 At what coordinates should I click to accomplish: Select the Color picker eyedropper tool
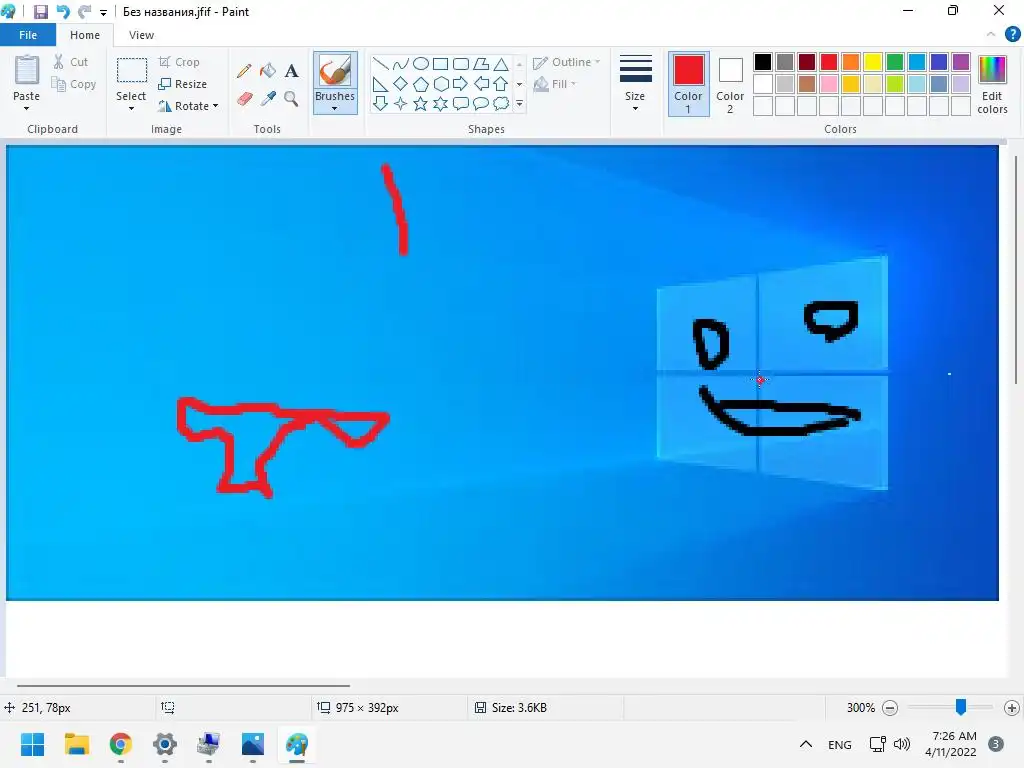[268, 99]
